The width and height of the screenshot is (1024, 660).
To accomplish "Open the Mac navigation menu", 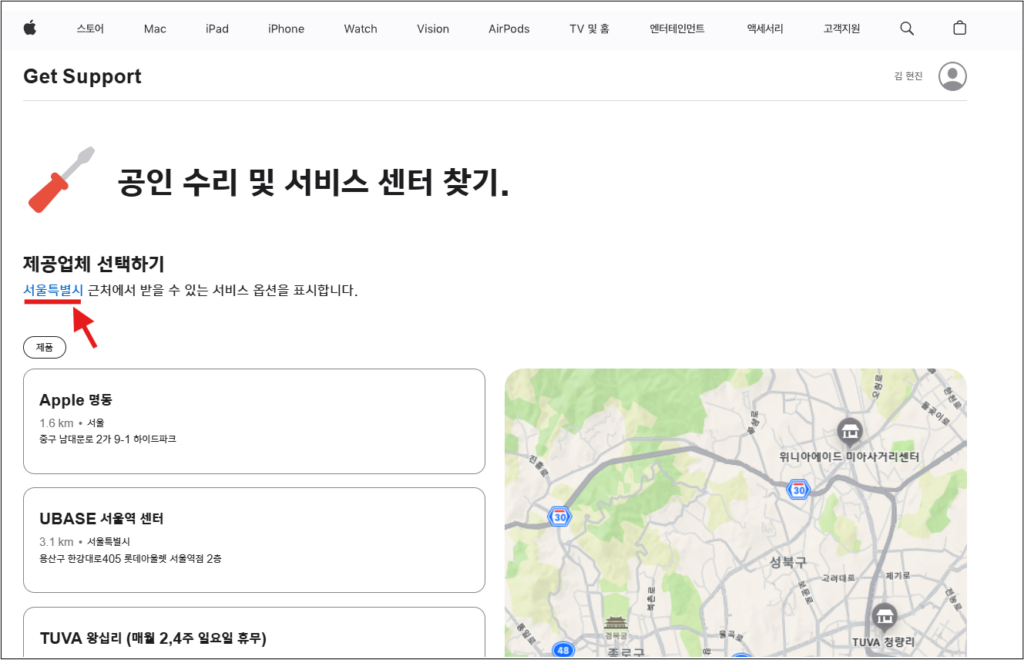I will click(154, 29).
